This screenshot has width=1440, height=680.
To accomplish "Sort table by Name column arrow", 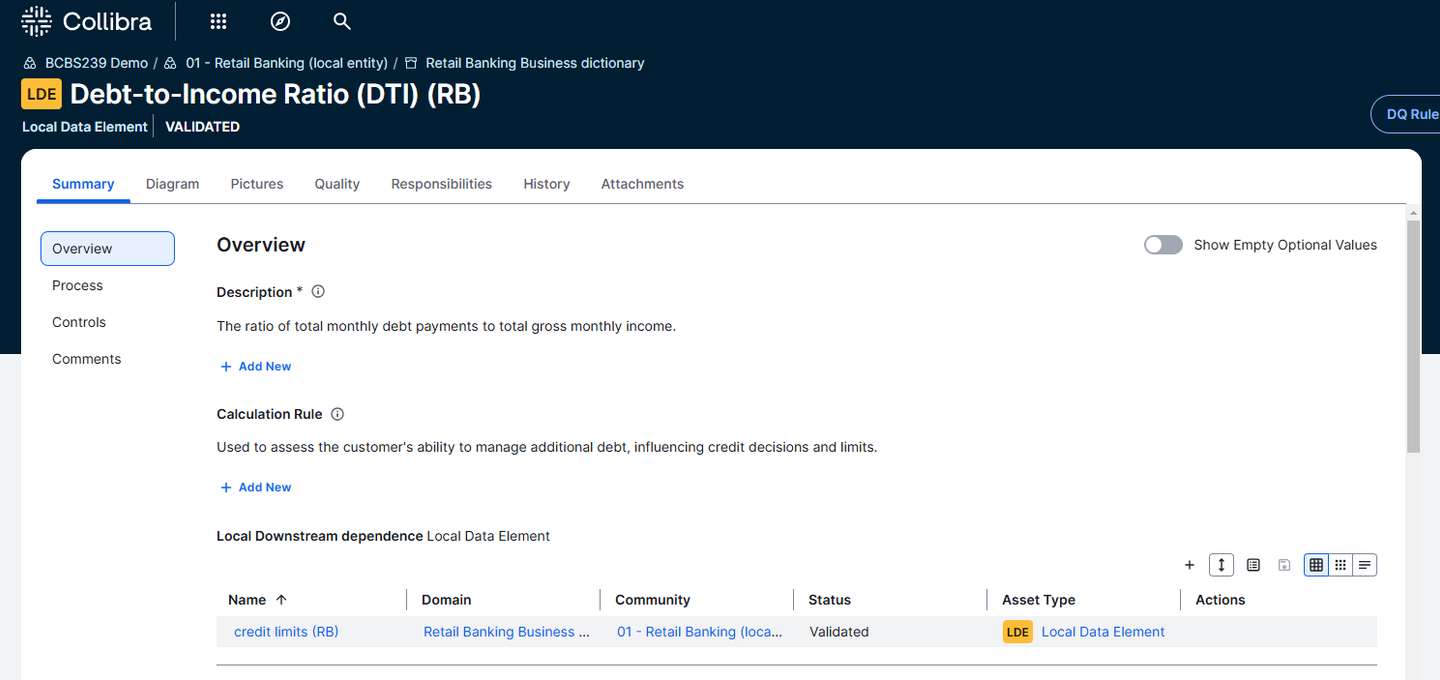I will (x=281, y=600).
